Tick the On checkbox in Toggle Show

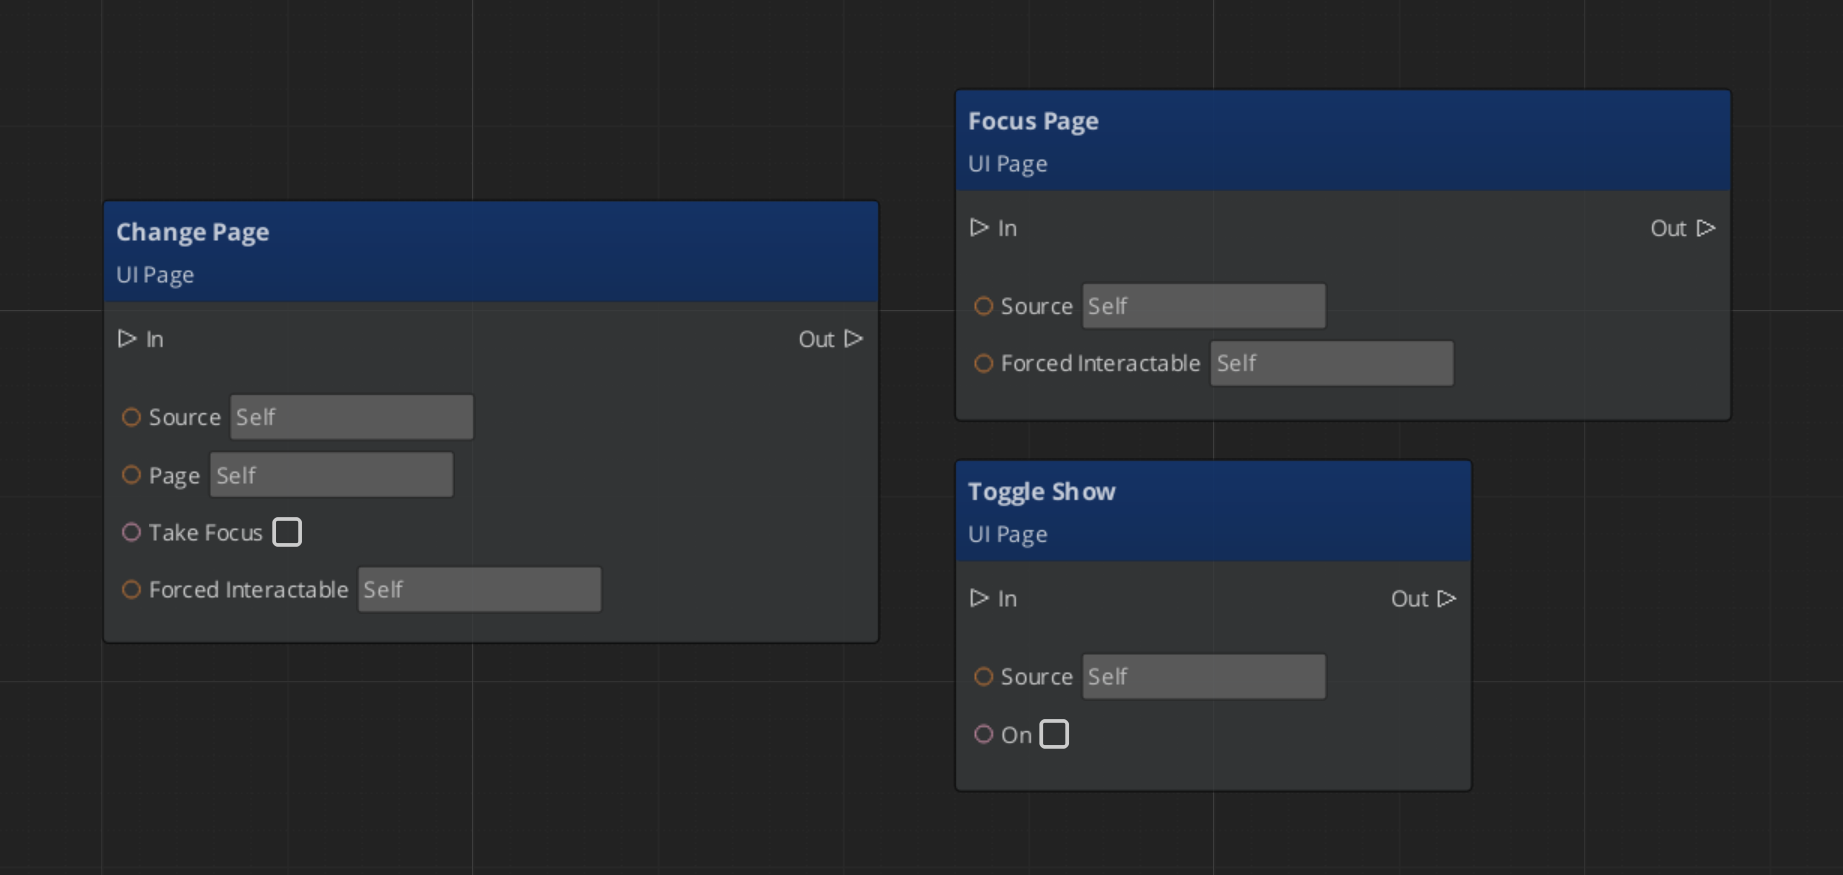coord(1054,734)
